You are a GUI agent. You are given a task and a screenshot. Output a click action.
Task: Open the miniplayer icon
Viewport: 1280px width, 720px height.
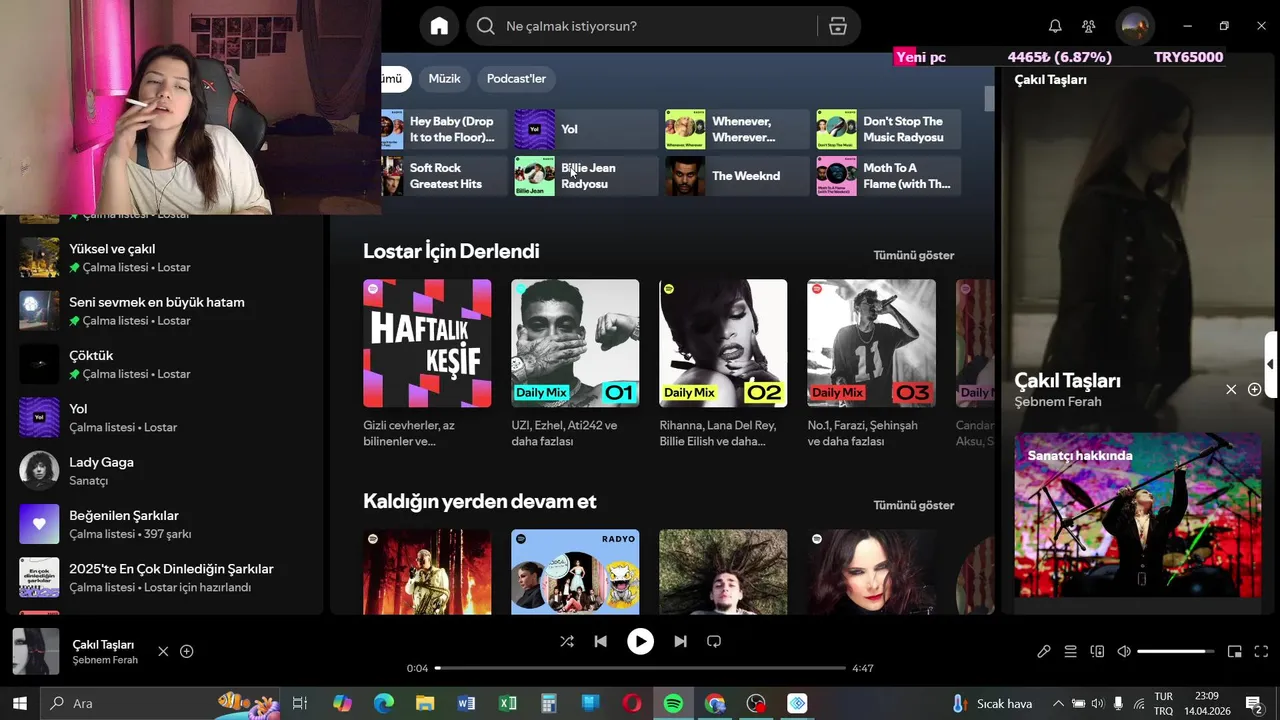pyautogui.click(x=1235, y=651)
